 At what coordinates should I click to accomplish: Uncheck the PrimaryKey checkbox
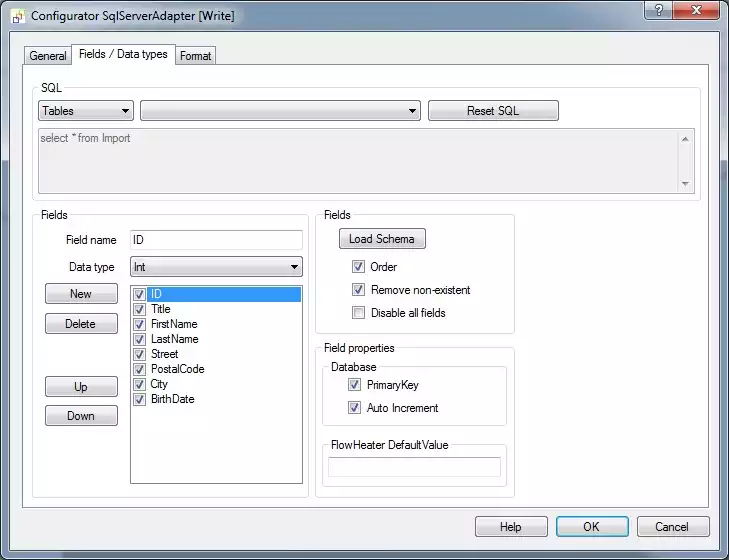point(354,385)
